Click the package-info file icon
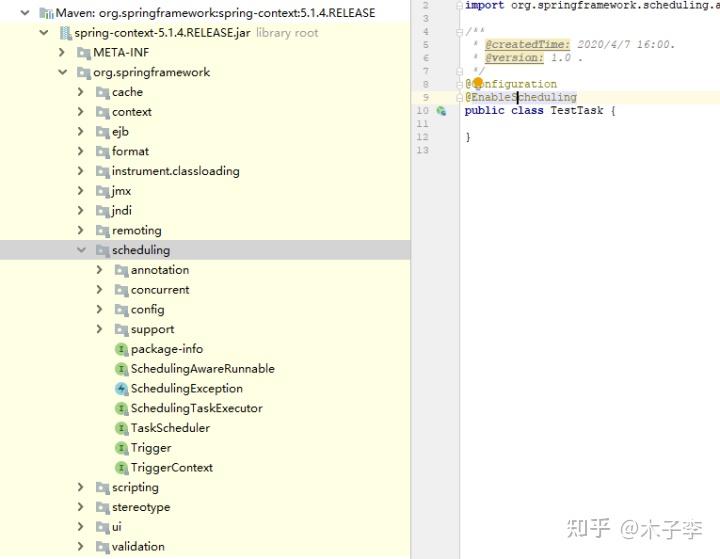The image size is (720, 559). tap(121, 349)
